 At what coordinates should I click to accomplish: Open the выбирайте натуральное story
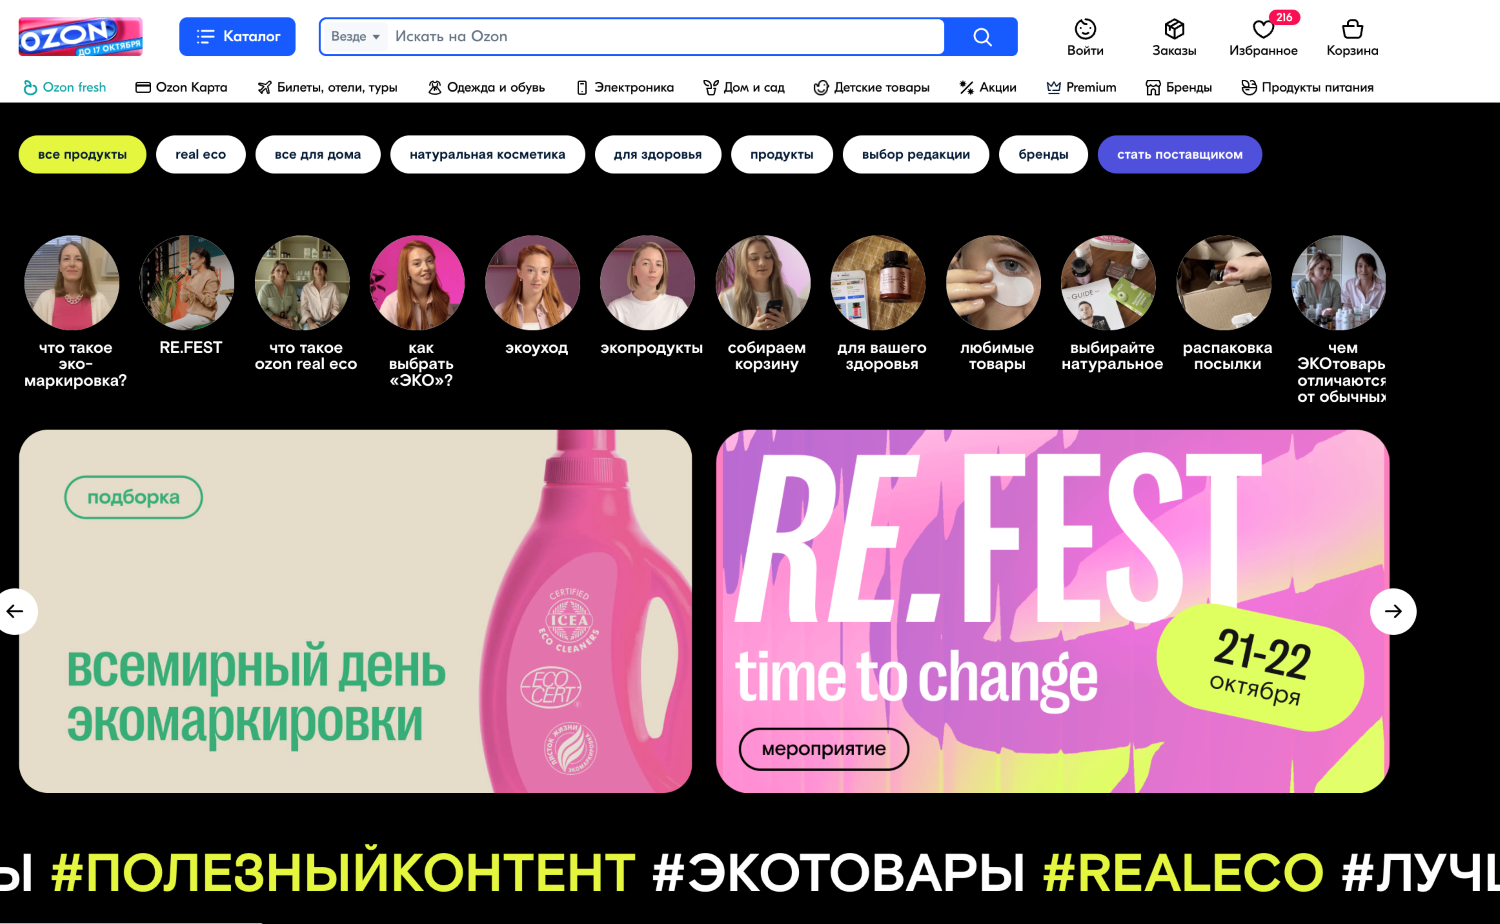(1109, 283)
